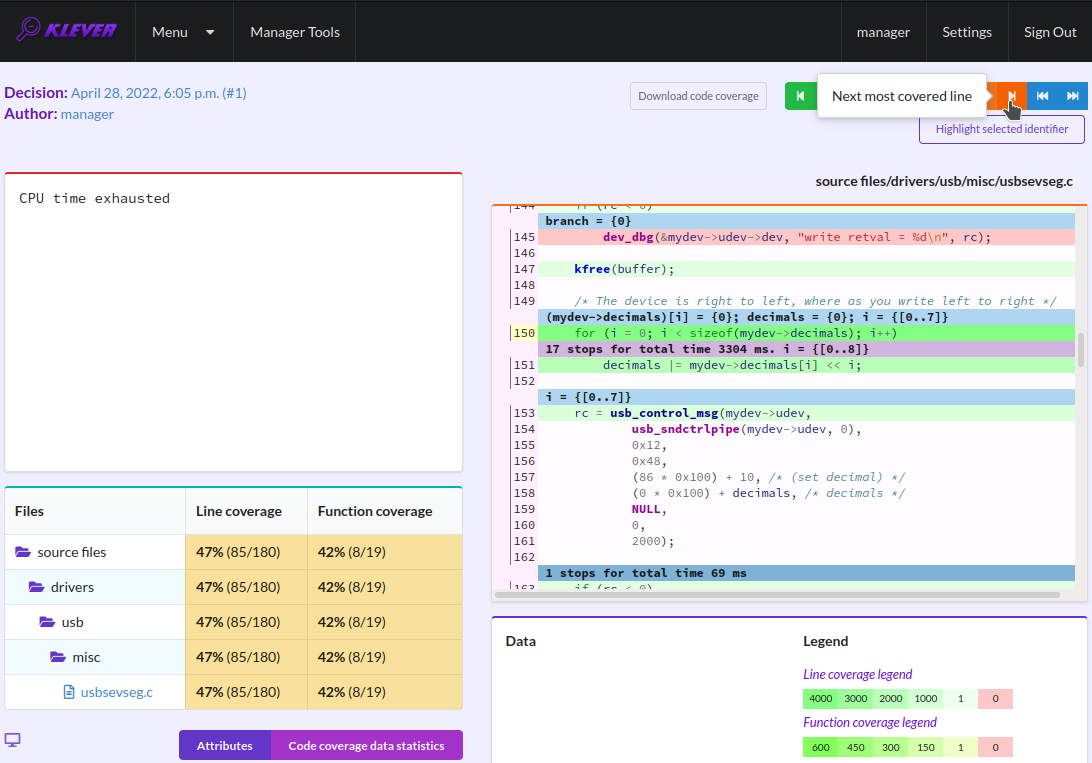The height and width of the screenshot is (763, 1092).
Task: Click 'decimals |= mydev->decimals[i] << i' line 151
Action: [732, 365]
